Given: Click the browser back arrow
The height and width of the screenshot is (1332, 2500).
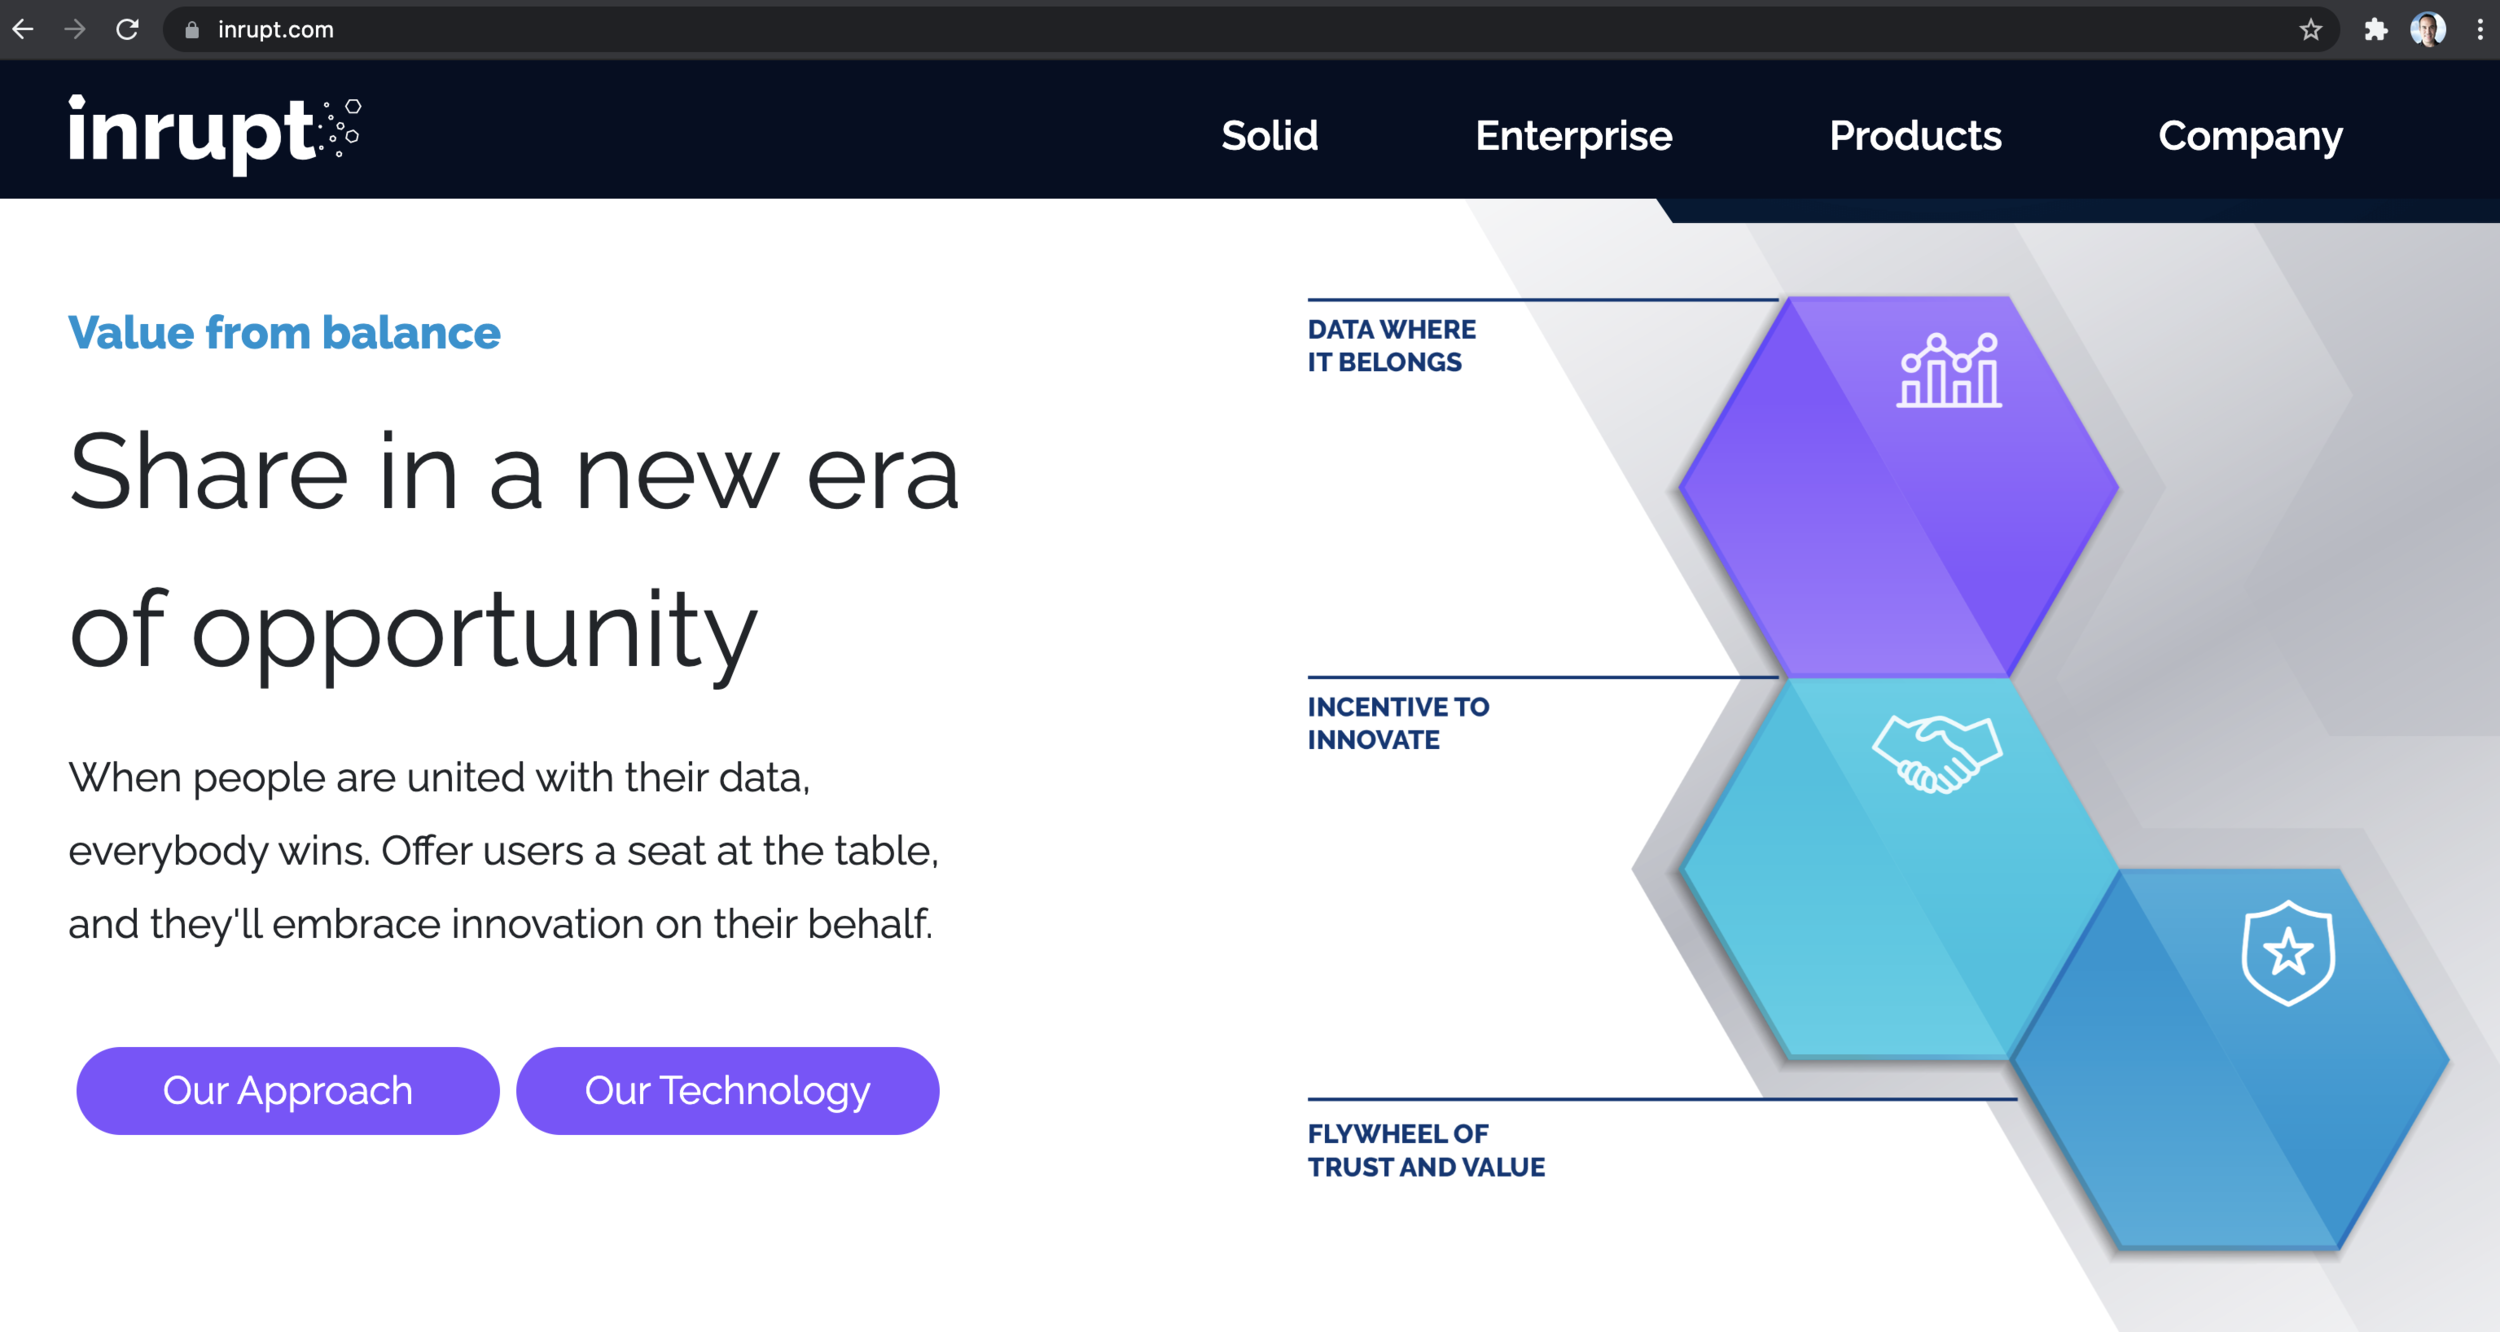Looking at the screenshot, I should tap(23, 30).
